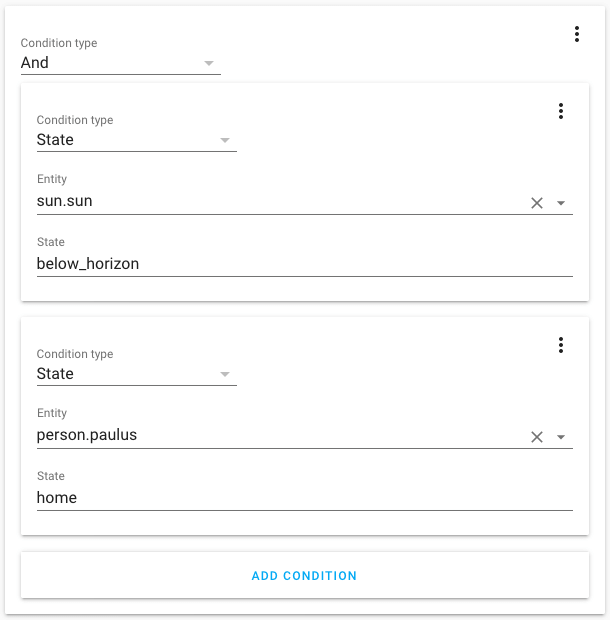Open the person.paulus condition three-dot menu
The height and width of the screenshot is (620, 610).
tap(561, 345)
